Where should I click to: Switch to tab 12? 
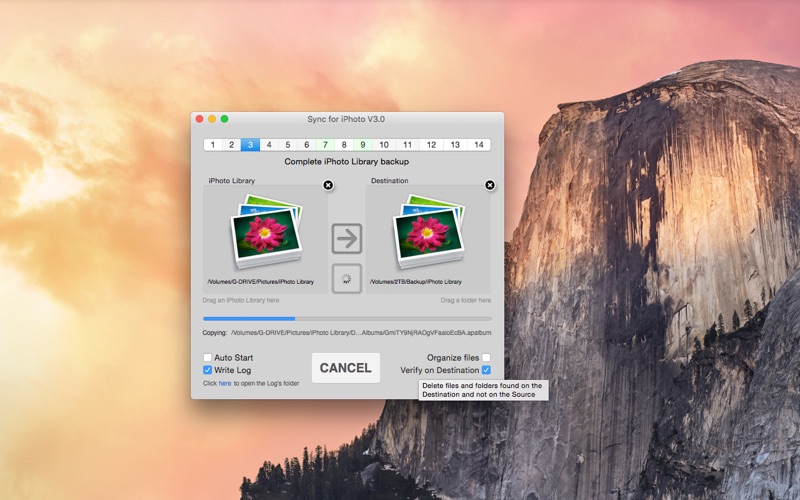432,145
